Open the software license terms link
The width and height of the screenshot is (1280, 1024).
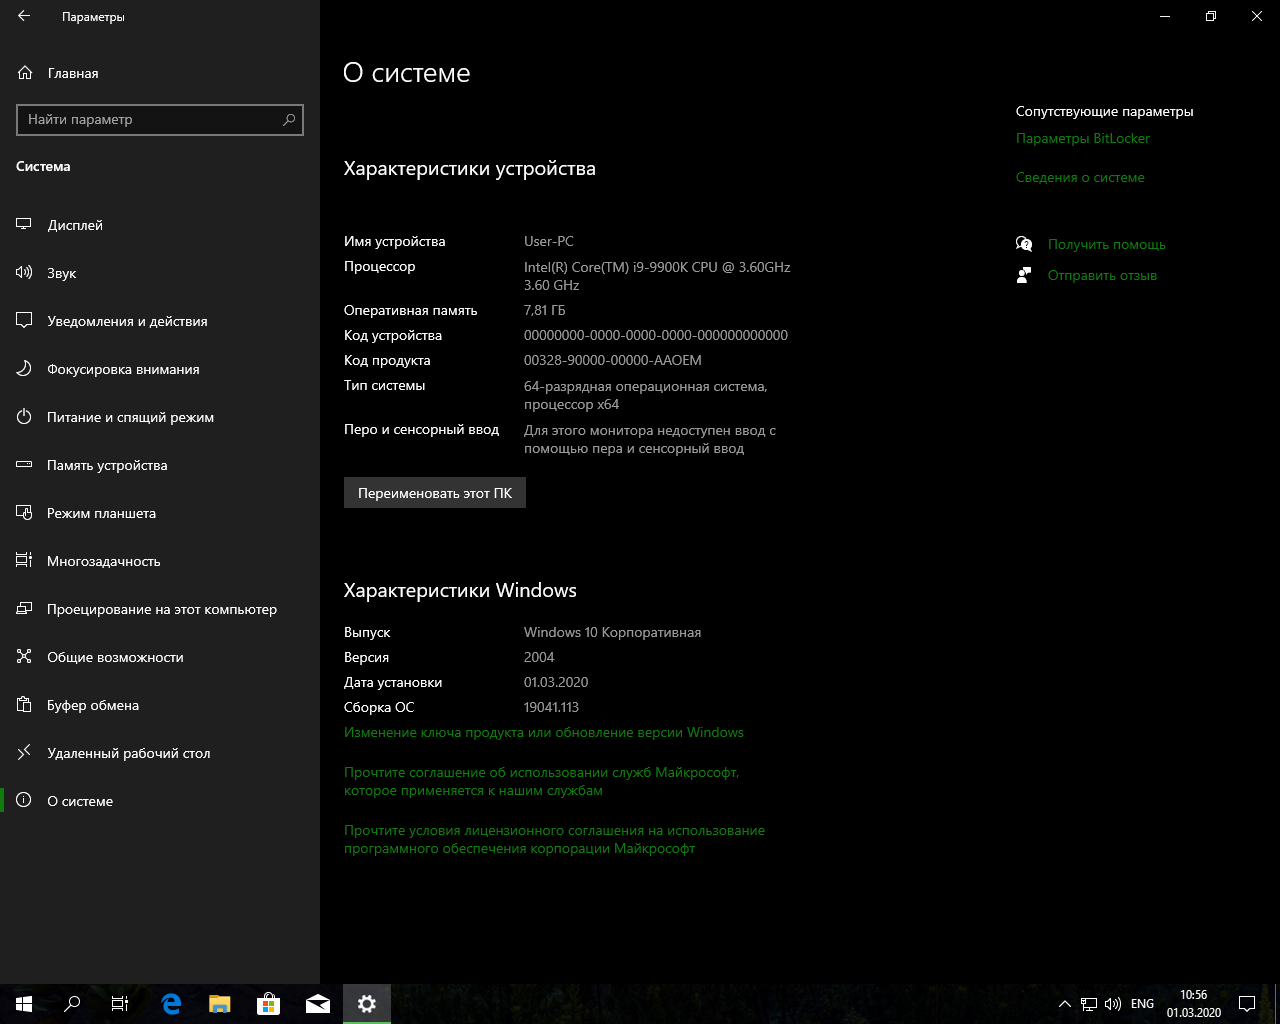(554, 839)
